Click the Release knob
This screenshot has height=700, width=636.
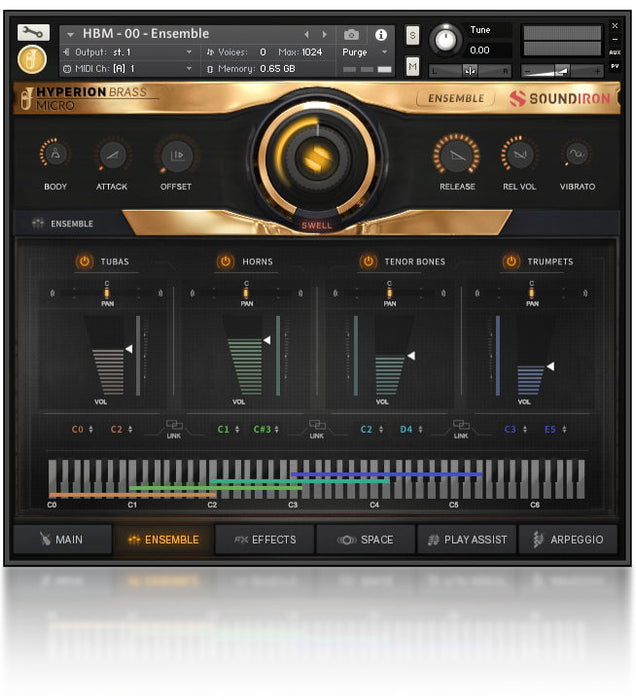click(x=457, y=155)
